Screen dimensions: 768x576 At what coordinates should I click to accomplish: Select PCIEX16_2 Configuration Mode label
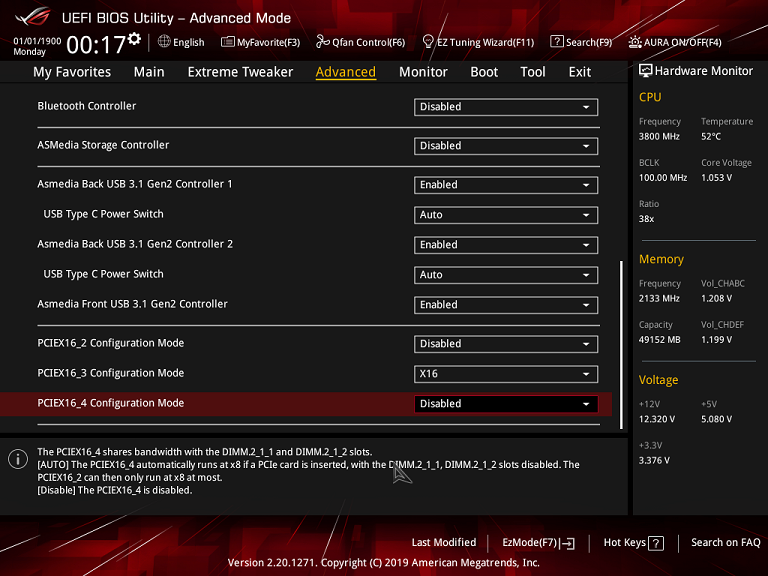click(x=111, y=343)
